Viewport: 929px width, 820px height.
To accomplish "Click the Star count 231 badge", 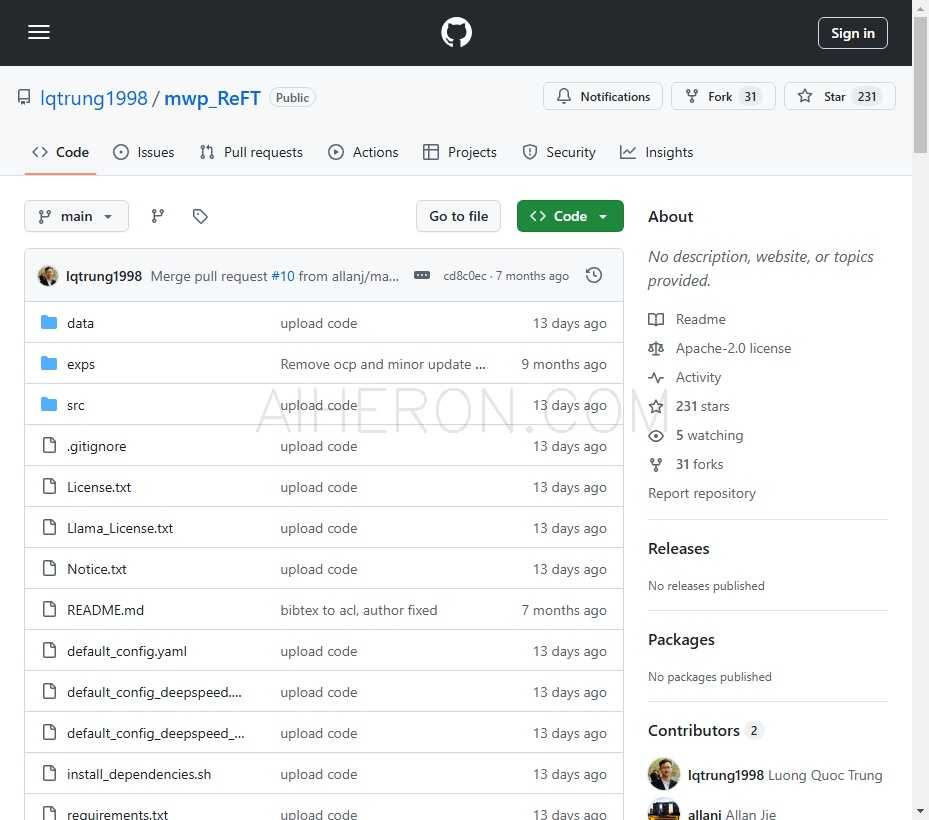I will pos(867,97).
